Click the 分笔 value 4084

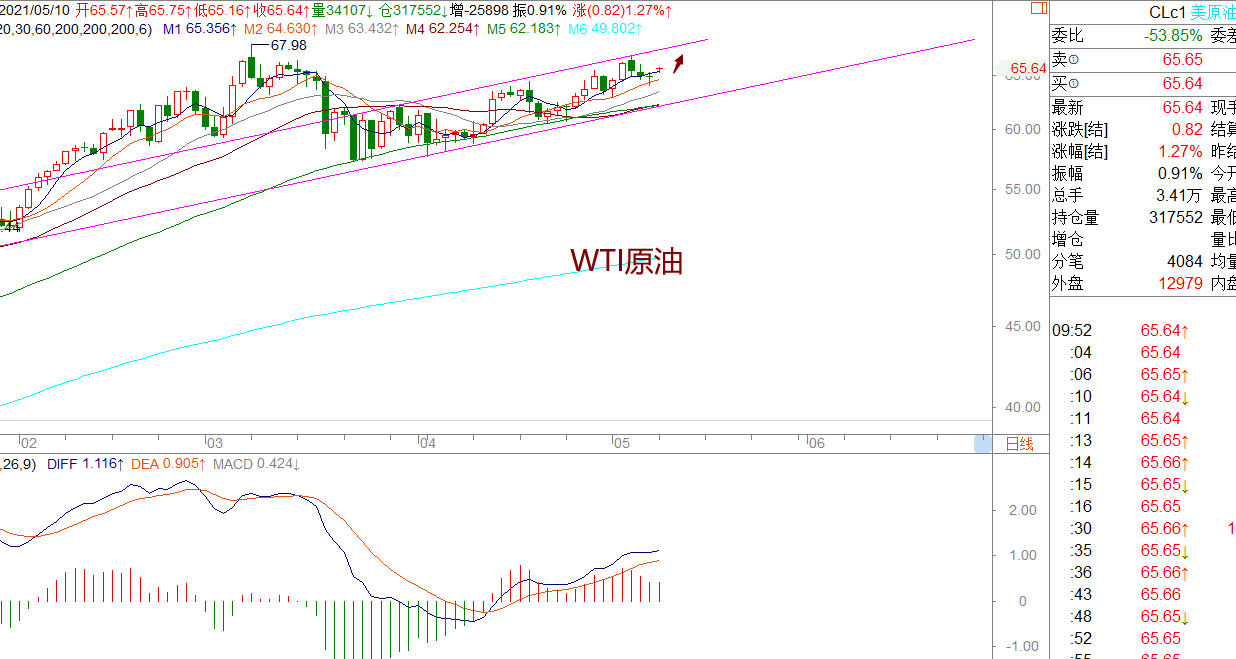[1185, 262]
